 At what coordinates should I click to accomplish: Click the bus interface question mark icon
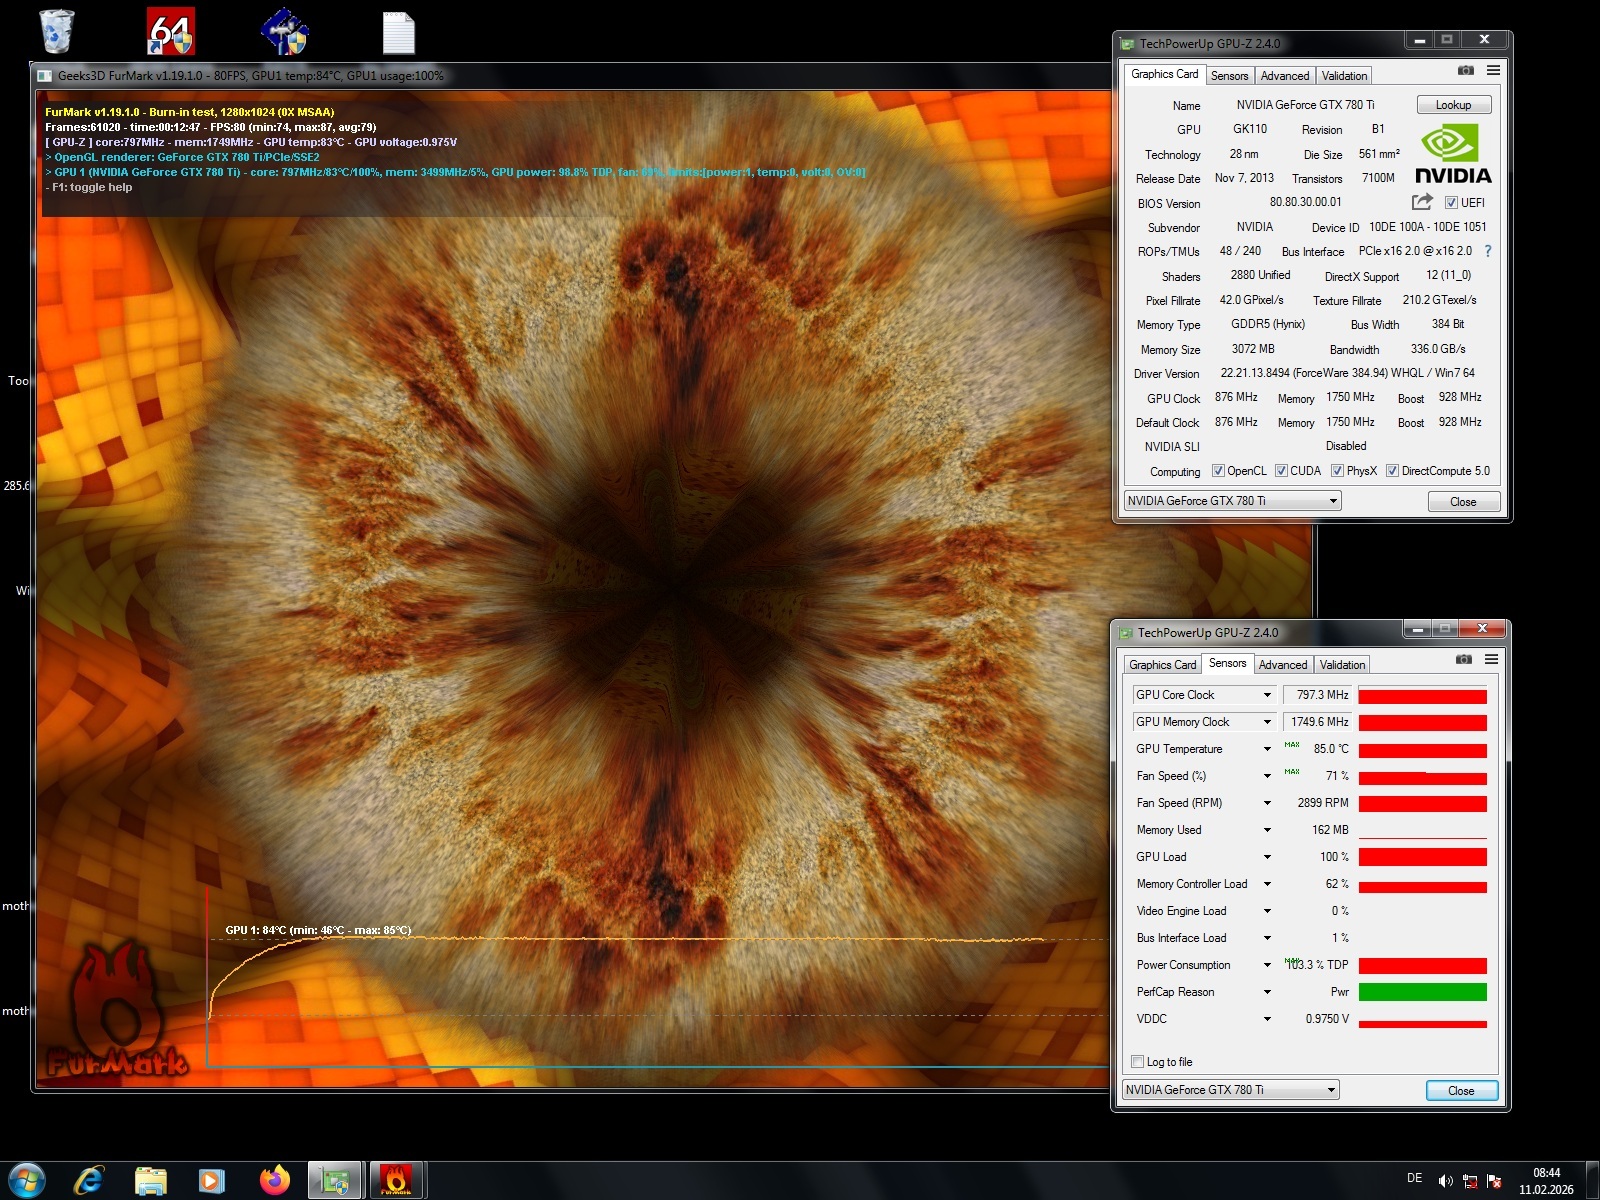pyautogui.click(x=1488, y=251)
